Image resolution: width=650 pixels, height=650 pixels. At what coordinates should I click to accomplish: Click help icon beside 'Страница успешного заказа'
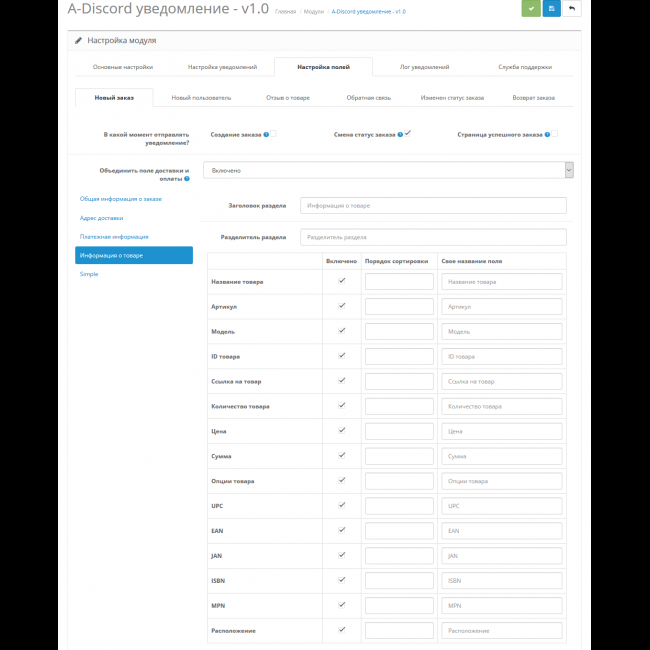pyautogui.click(x=546, y=134)
